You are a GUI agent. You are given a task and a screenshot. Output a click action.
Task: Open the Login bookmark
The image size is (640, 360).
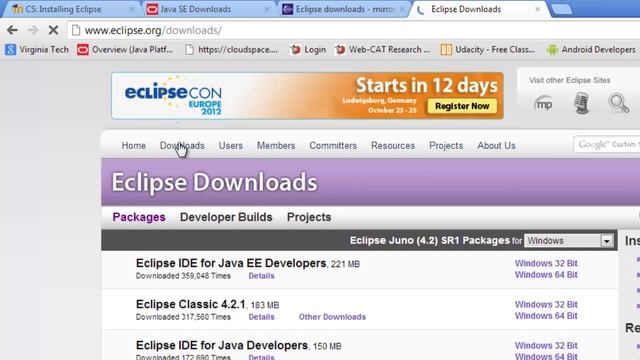tap(308, 50)
